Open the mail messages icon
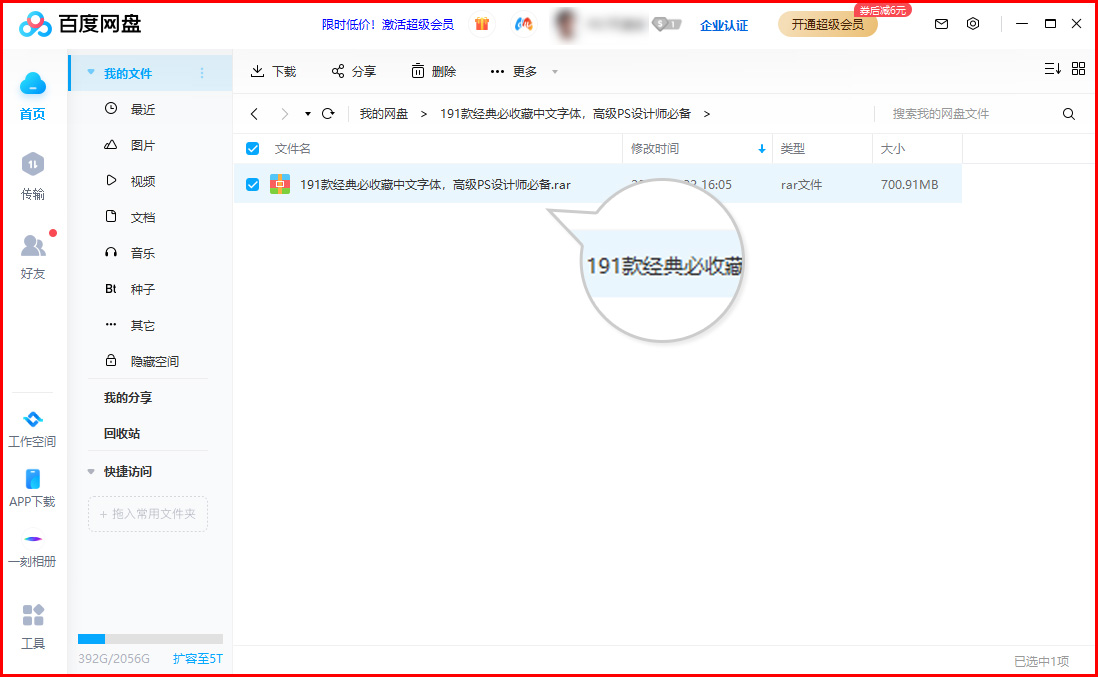The width and height of the screenshot is (1098, 677). [x=941, y=25]
